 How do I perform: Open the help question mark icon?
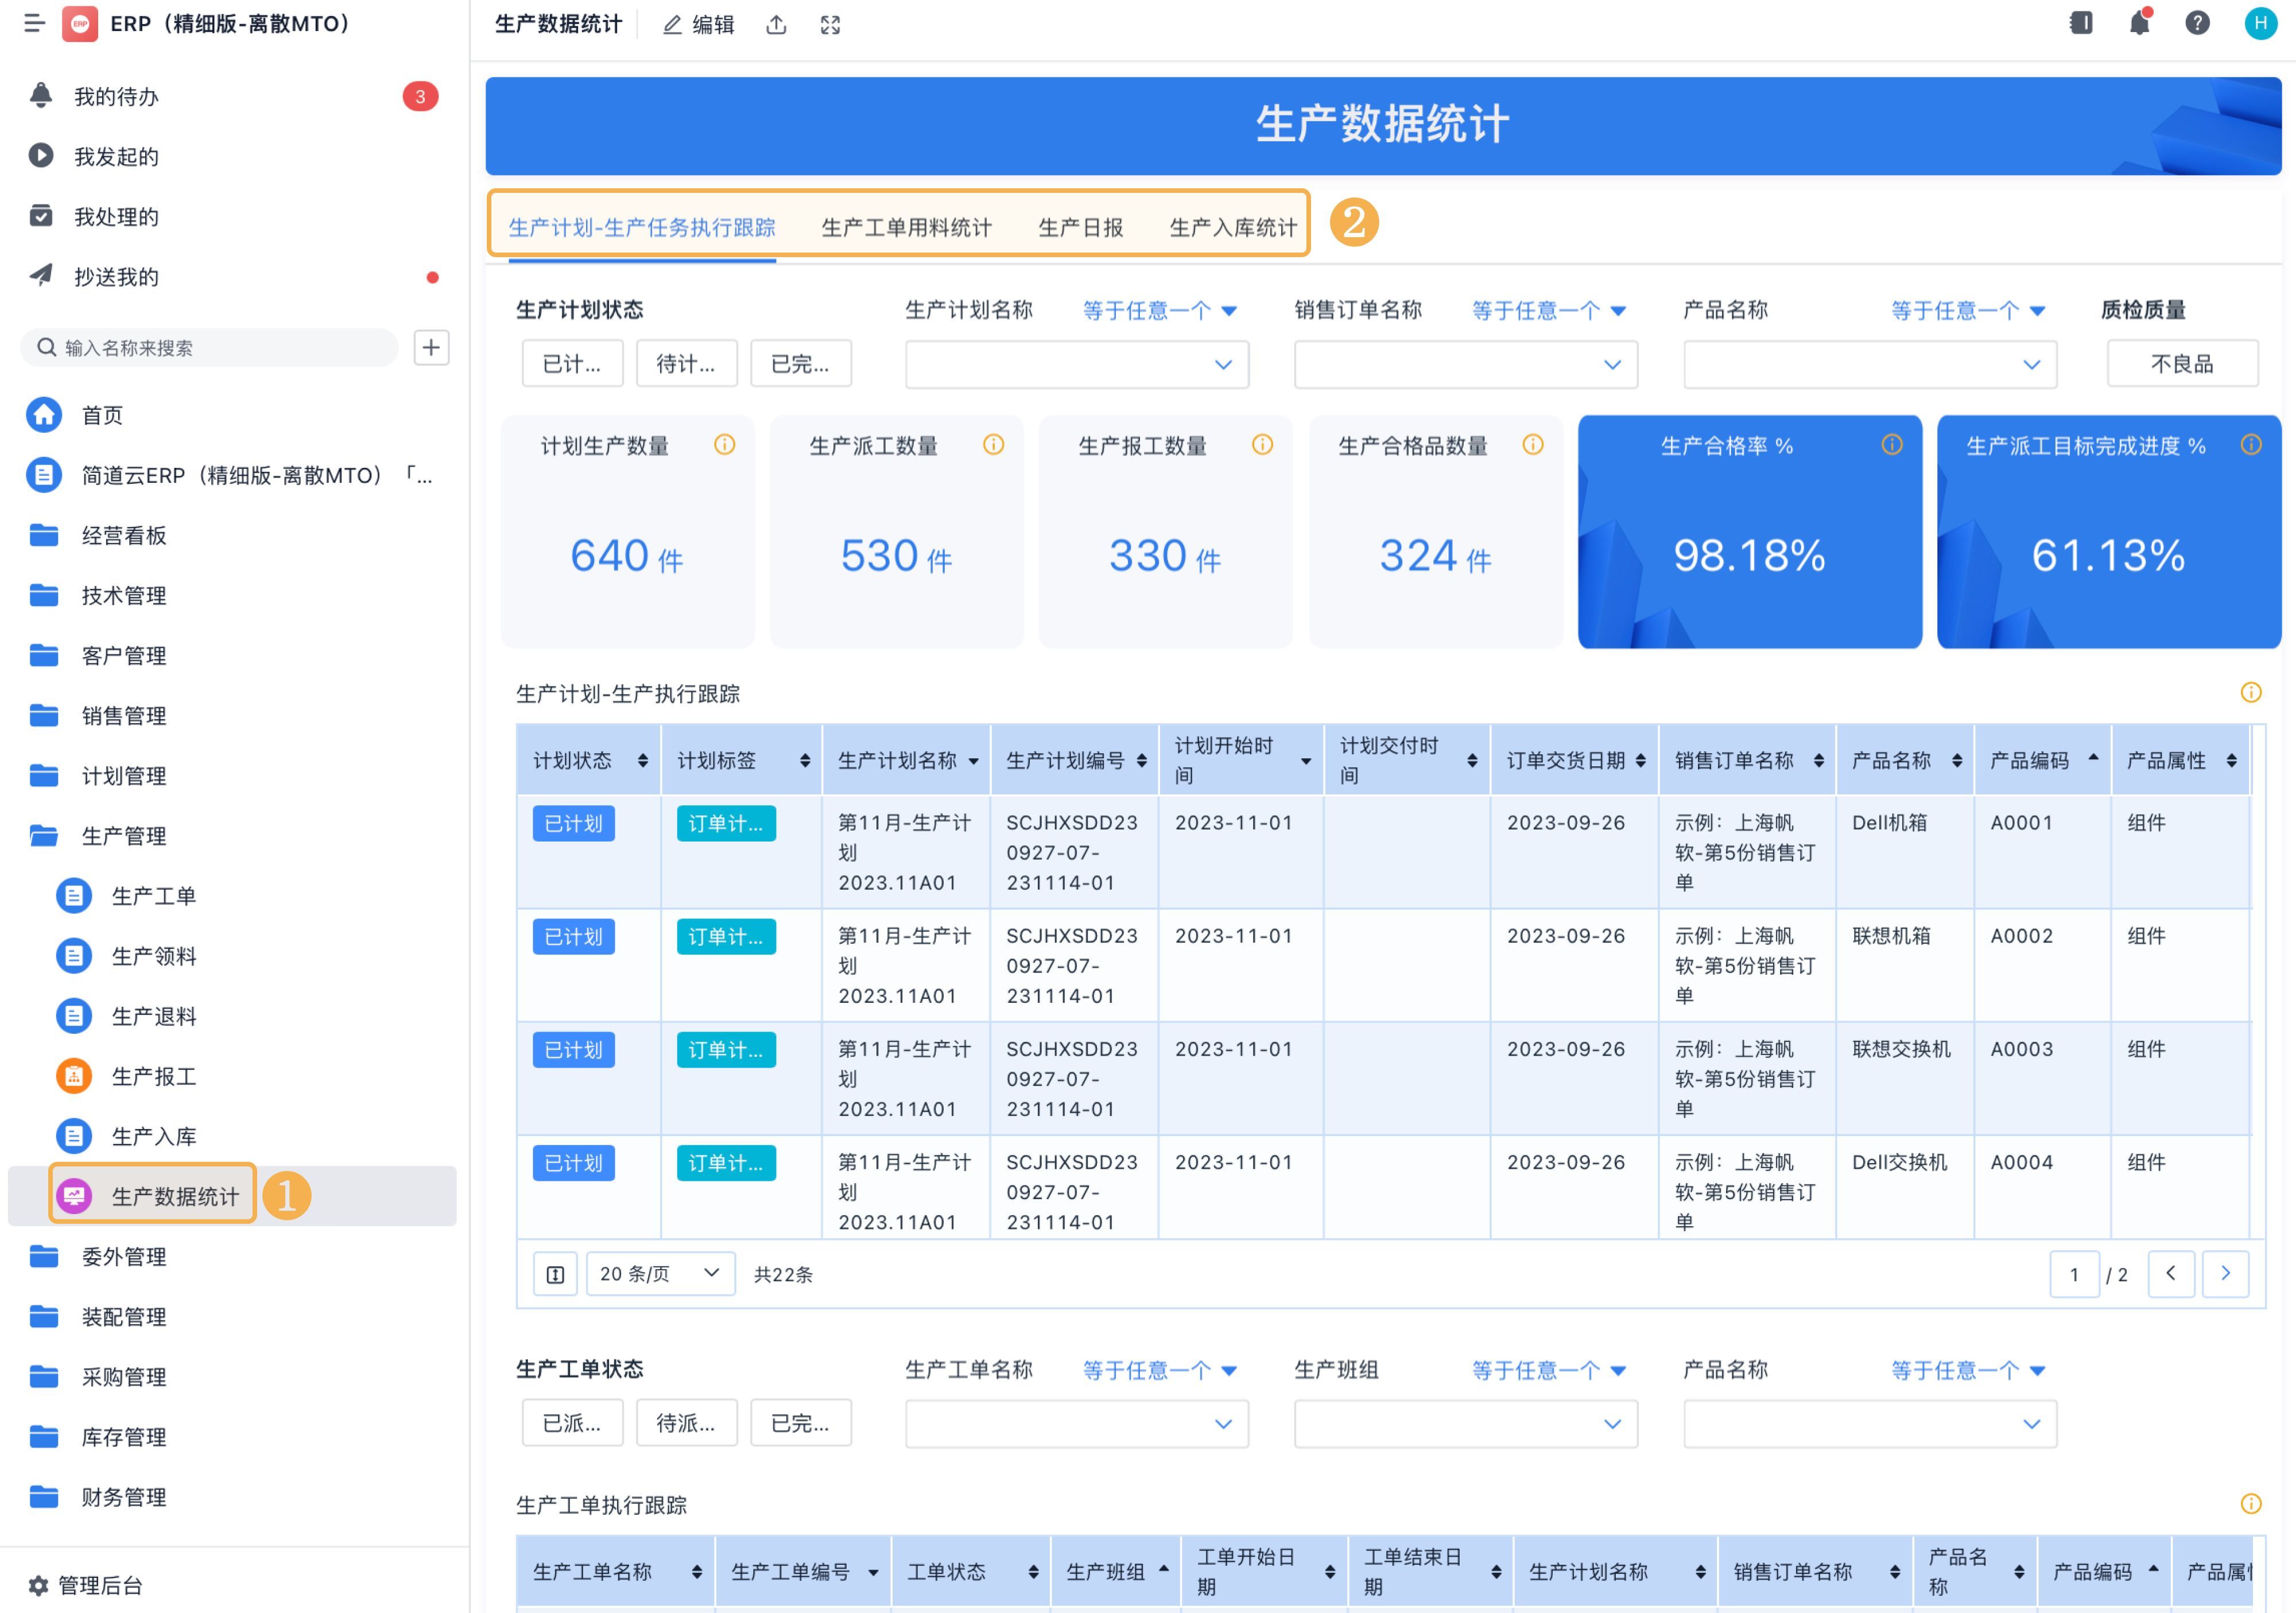pyautogui.click(x=2197, y=23)
